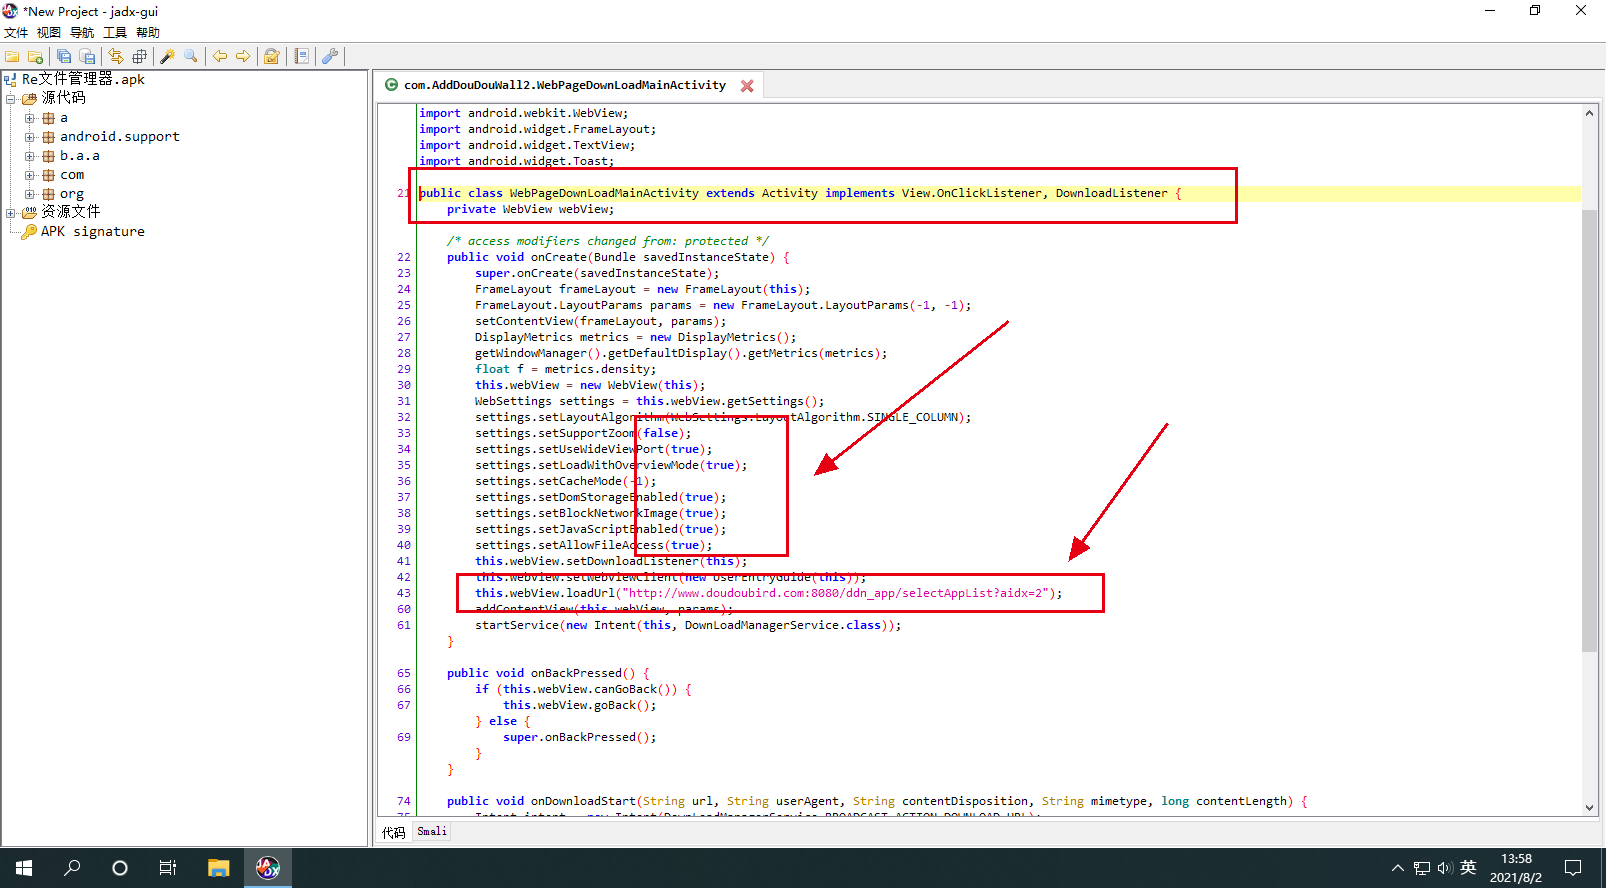The width and height of the screenshot is (1606, 888).
Task: Collapse the 源代码 tree node
Action: [x=11, y=99]
